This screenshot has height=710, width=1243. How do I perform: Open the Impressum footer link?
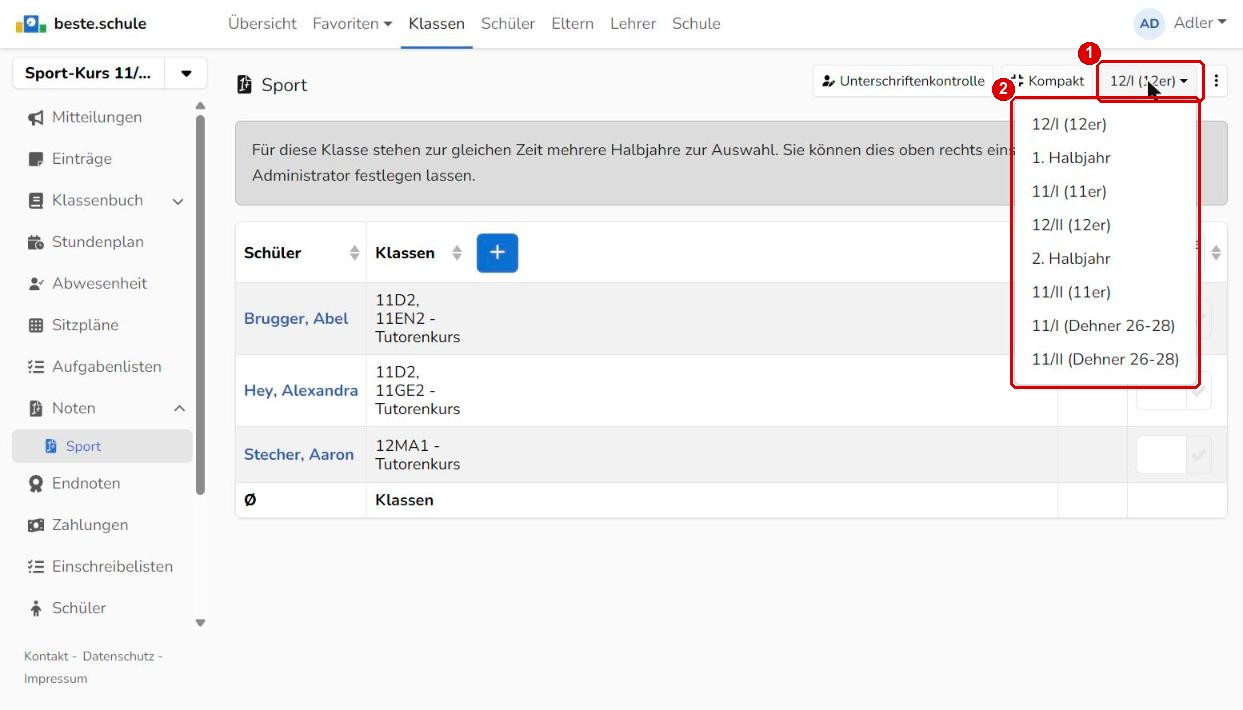tap(56, 679)
